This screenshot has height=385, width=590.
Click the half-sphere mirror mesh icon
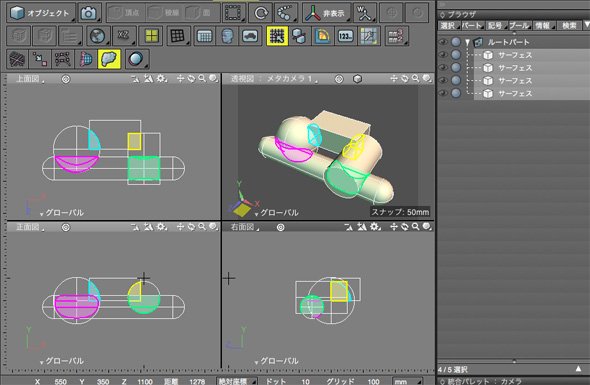(86, 59)
